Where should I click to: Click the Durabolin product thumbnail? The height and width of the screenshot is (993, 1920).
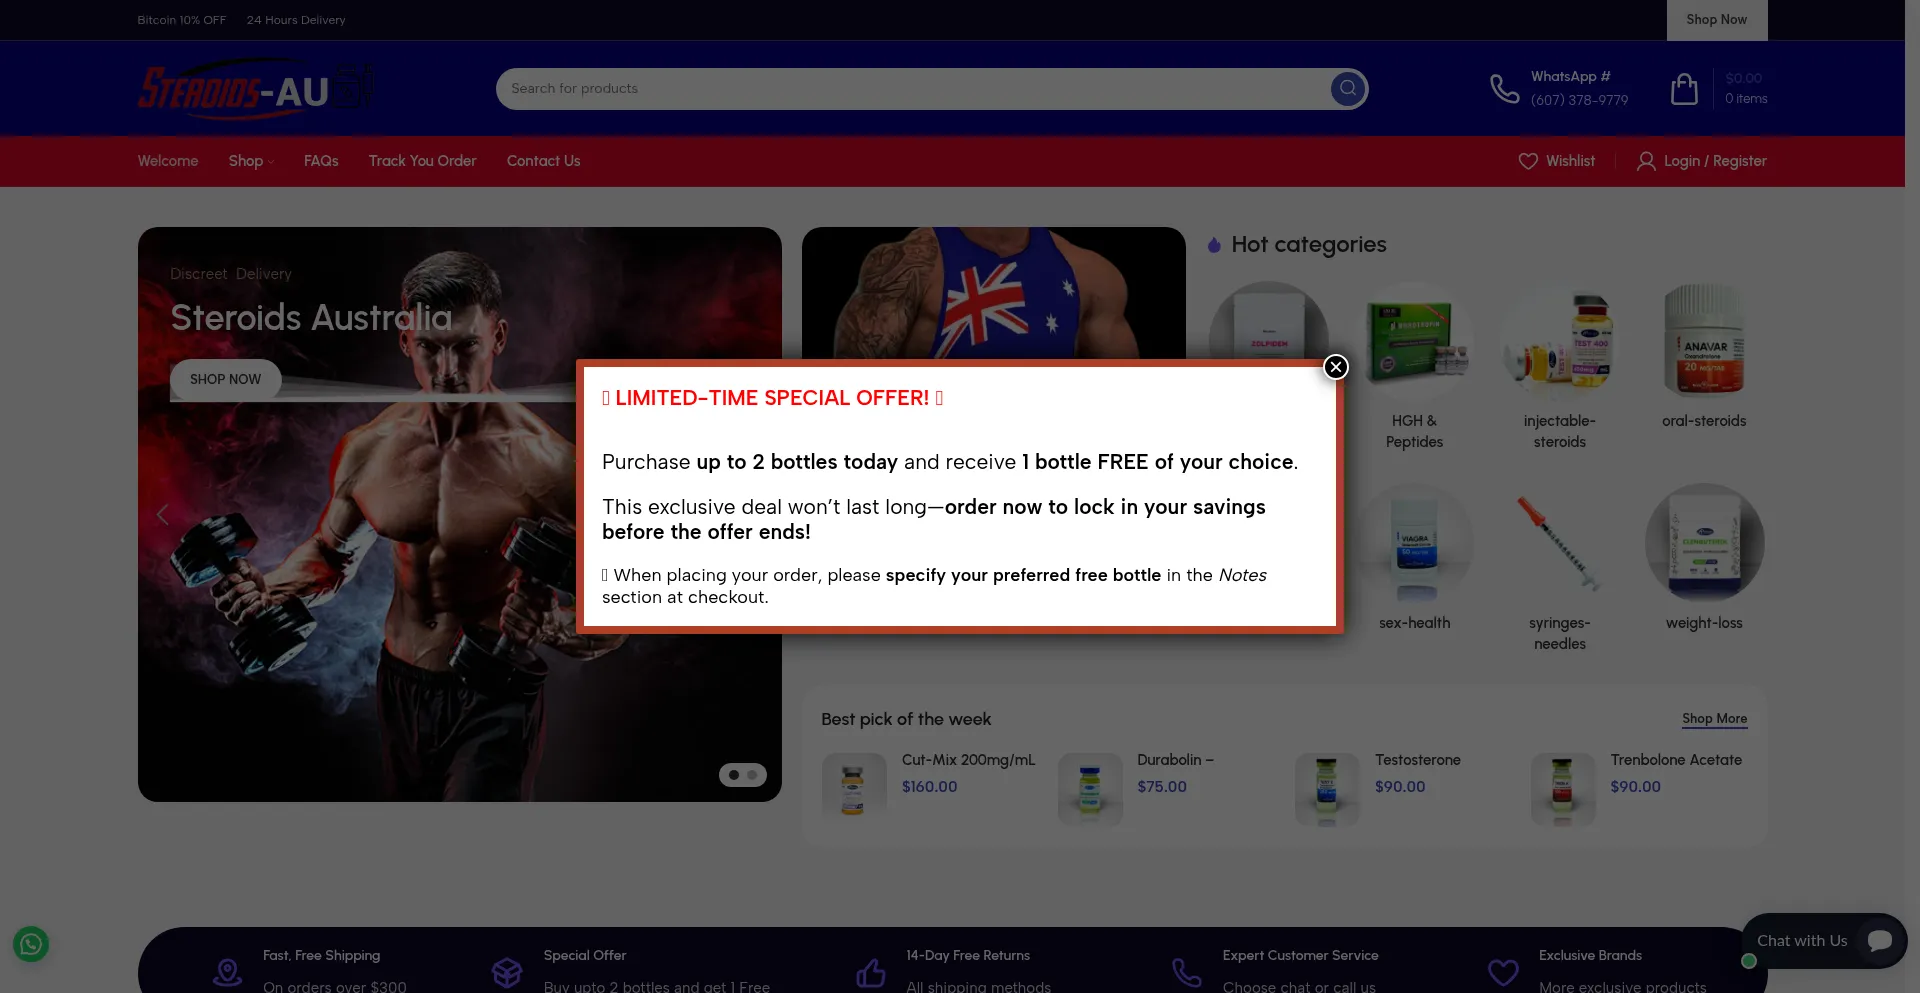pos(1090,789)
